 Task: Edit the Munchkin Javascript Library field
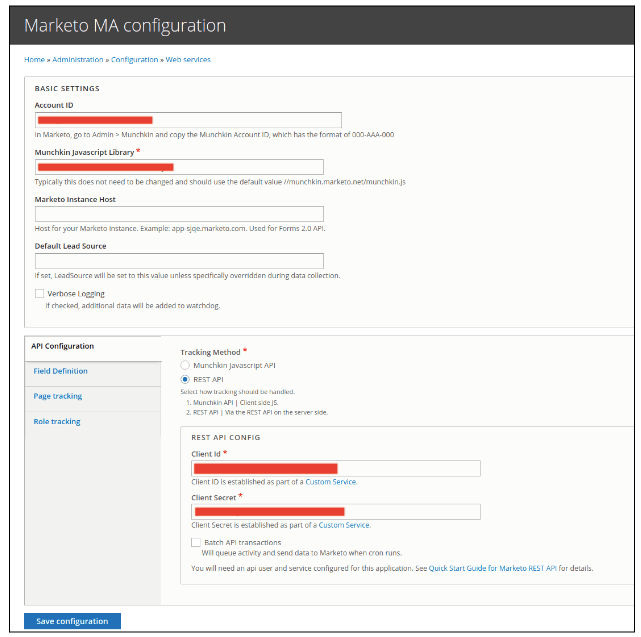(x=179, y=167)
